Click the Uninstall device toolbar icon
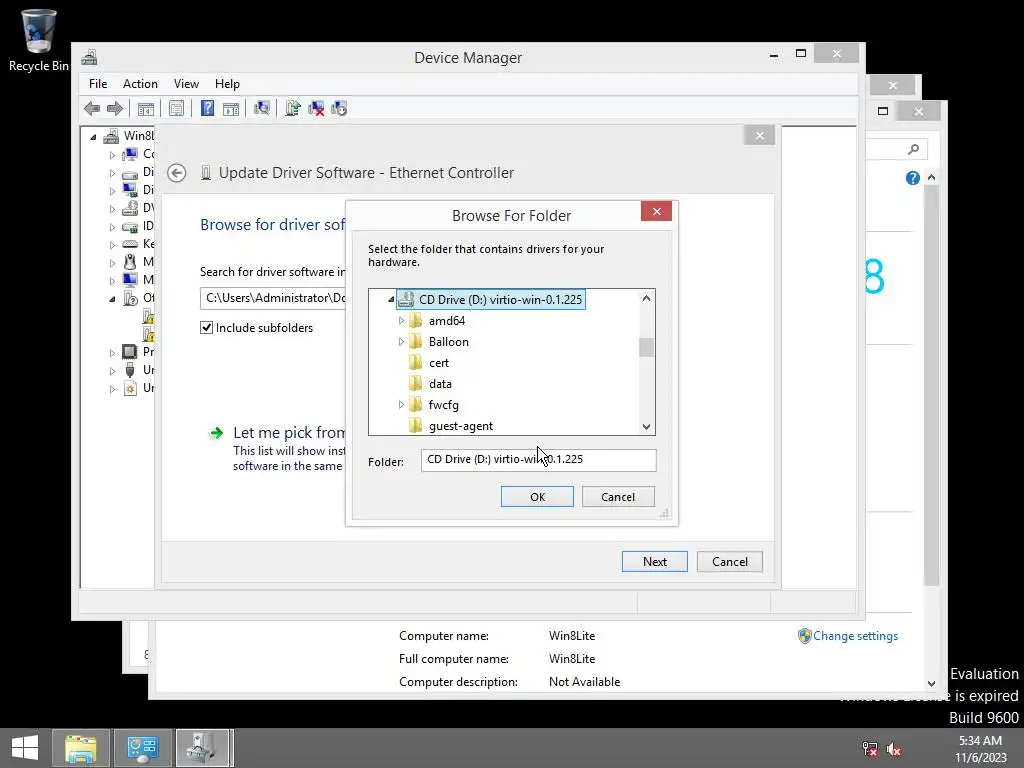This screenshot has width=1024, height=768. pos(316,108)
